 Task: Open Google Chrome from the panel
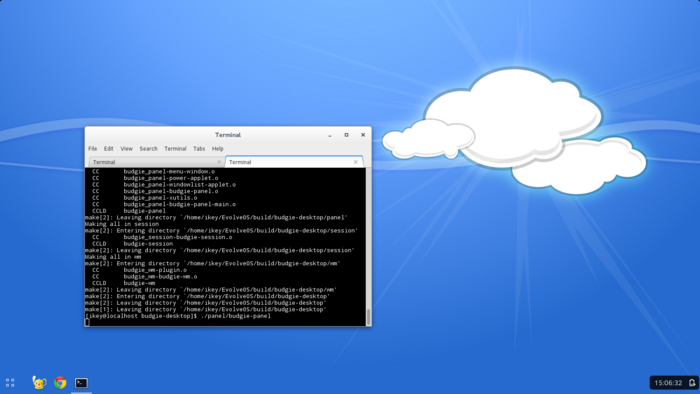tap(60, 382)
